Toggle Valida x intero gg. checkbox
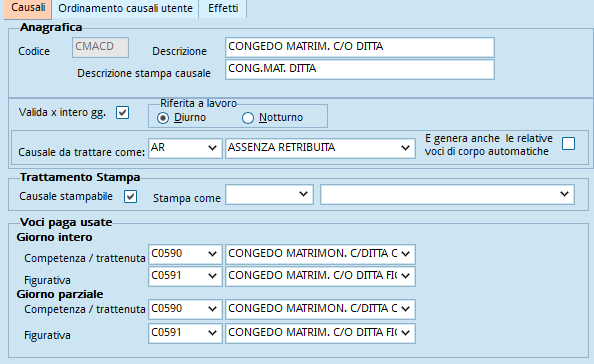 click(x=122, y=112)
